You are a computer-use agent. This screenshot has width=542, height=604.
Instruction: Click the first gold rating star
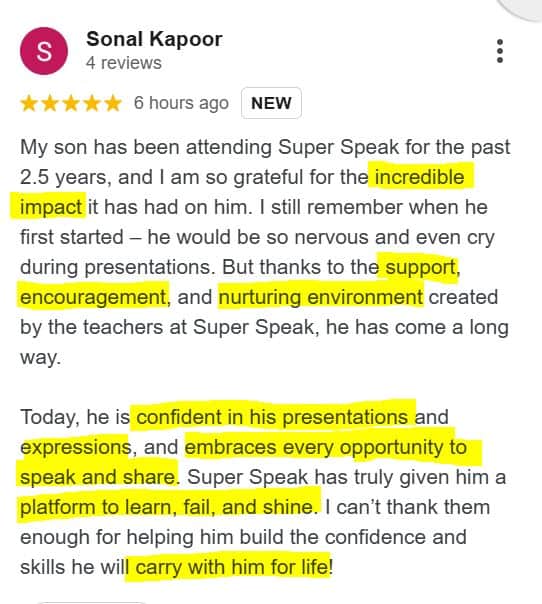point(29,103)
